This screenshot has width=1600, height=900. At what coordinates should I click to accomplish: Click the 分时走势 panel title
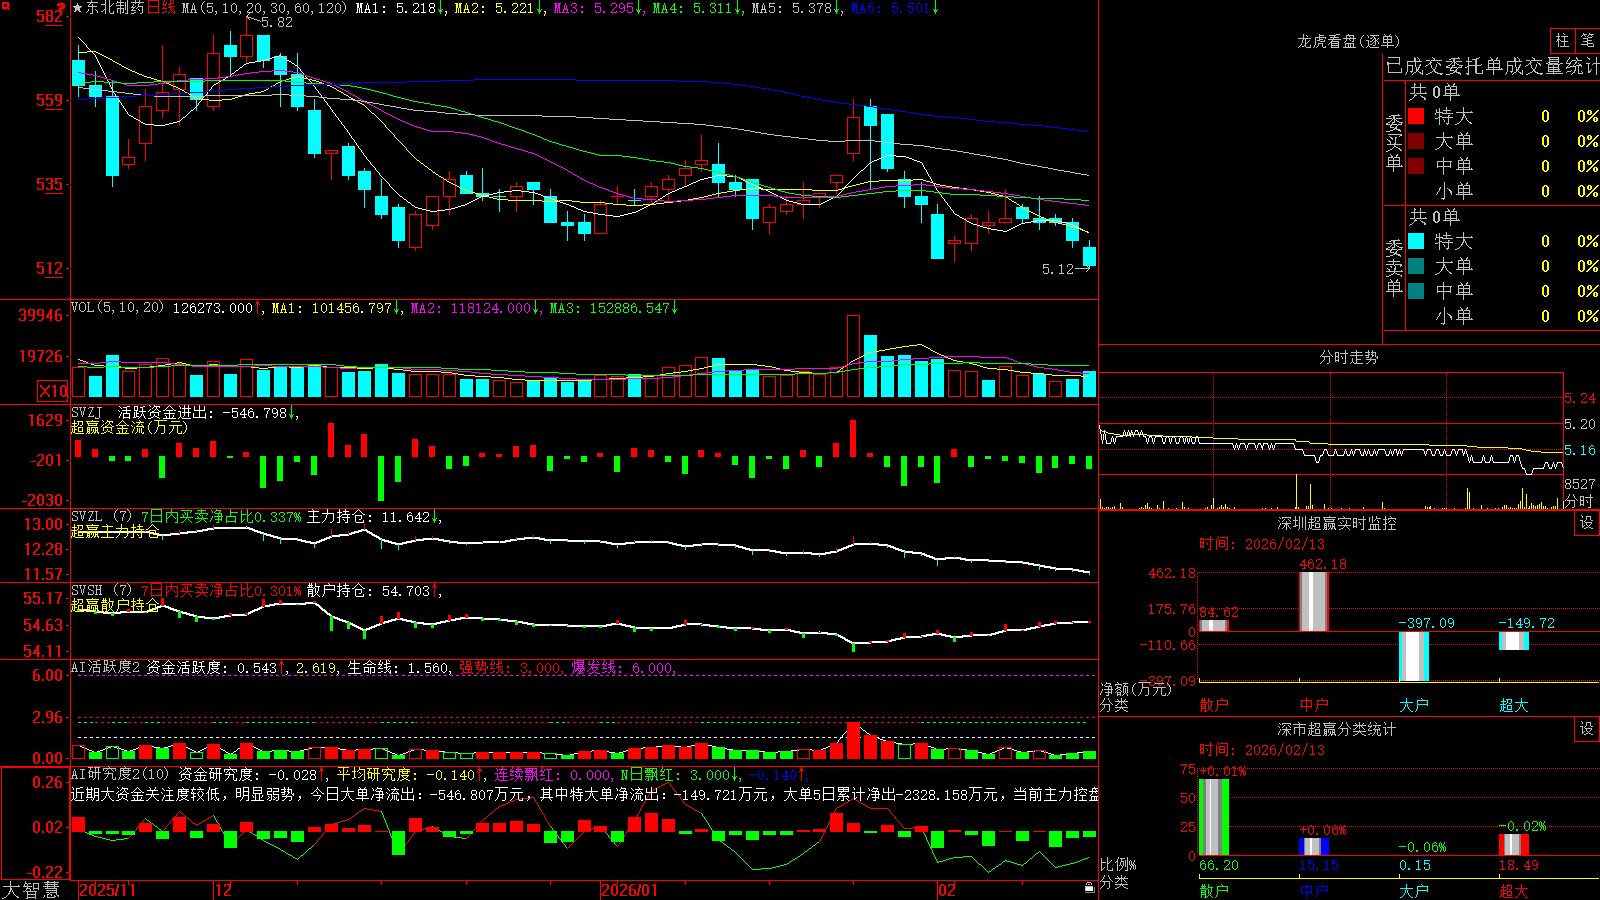click(1349, 357)
